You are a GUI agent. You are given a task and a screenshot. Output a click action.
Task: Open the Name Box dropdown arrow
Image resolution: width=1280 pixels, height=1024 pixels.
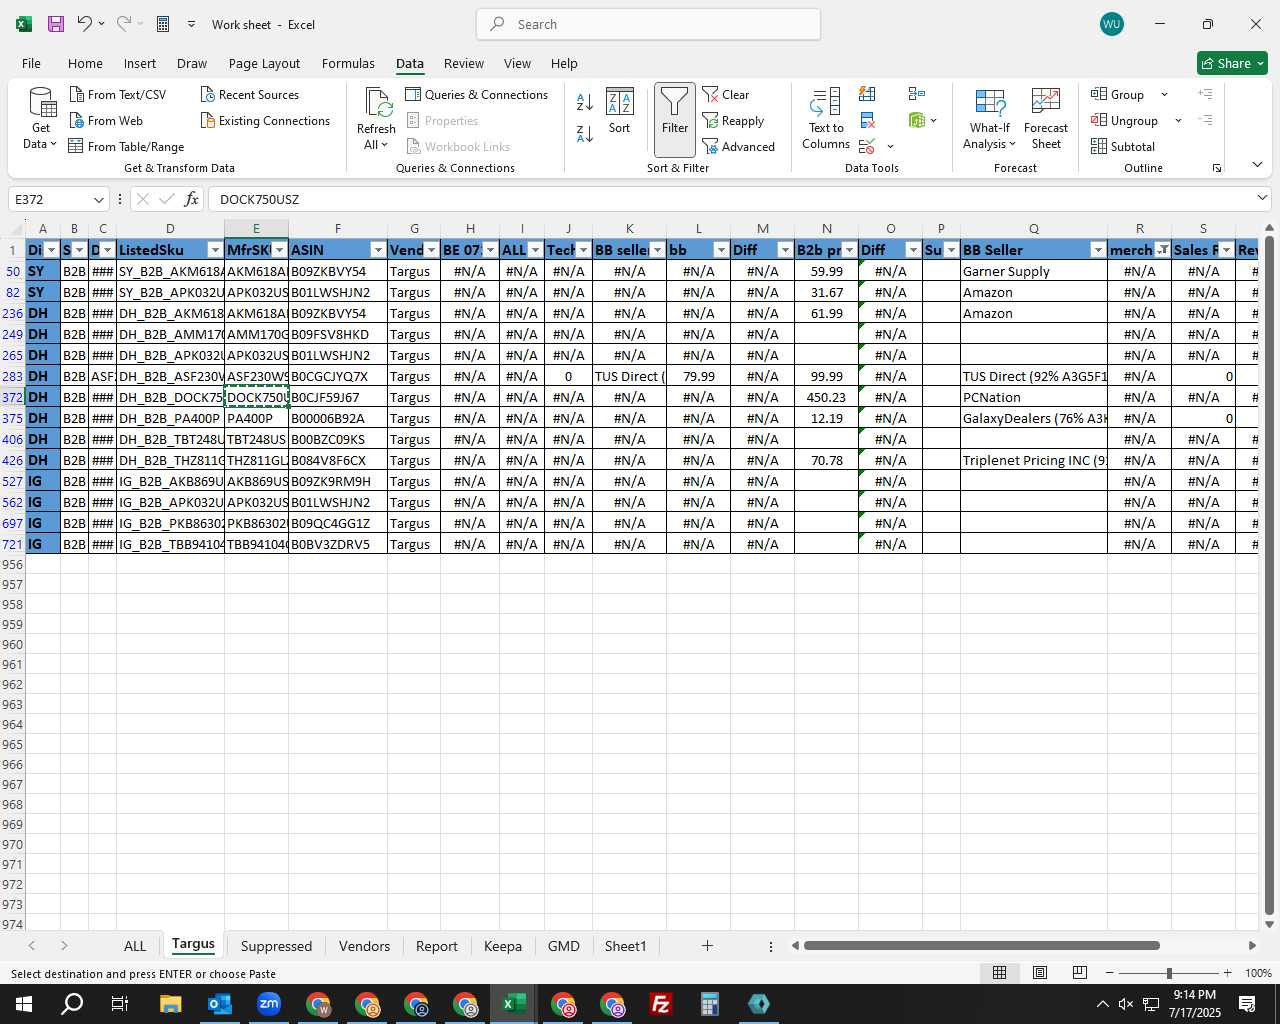98,199
